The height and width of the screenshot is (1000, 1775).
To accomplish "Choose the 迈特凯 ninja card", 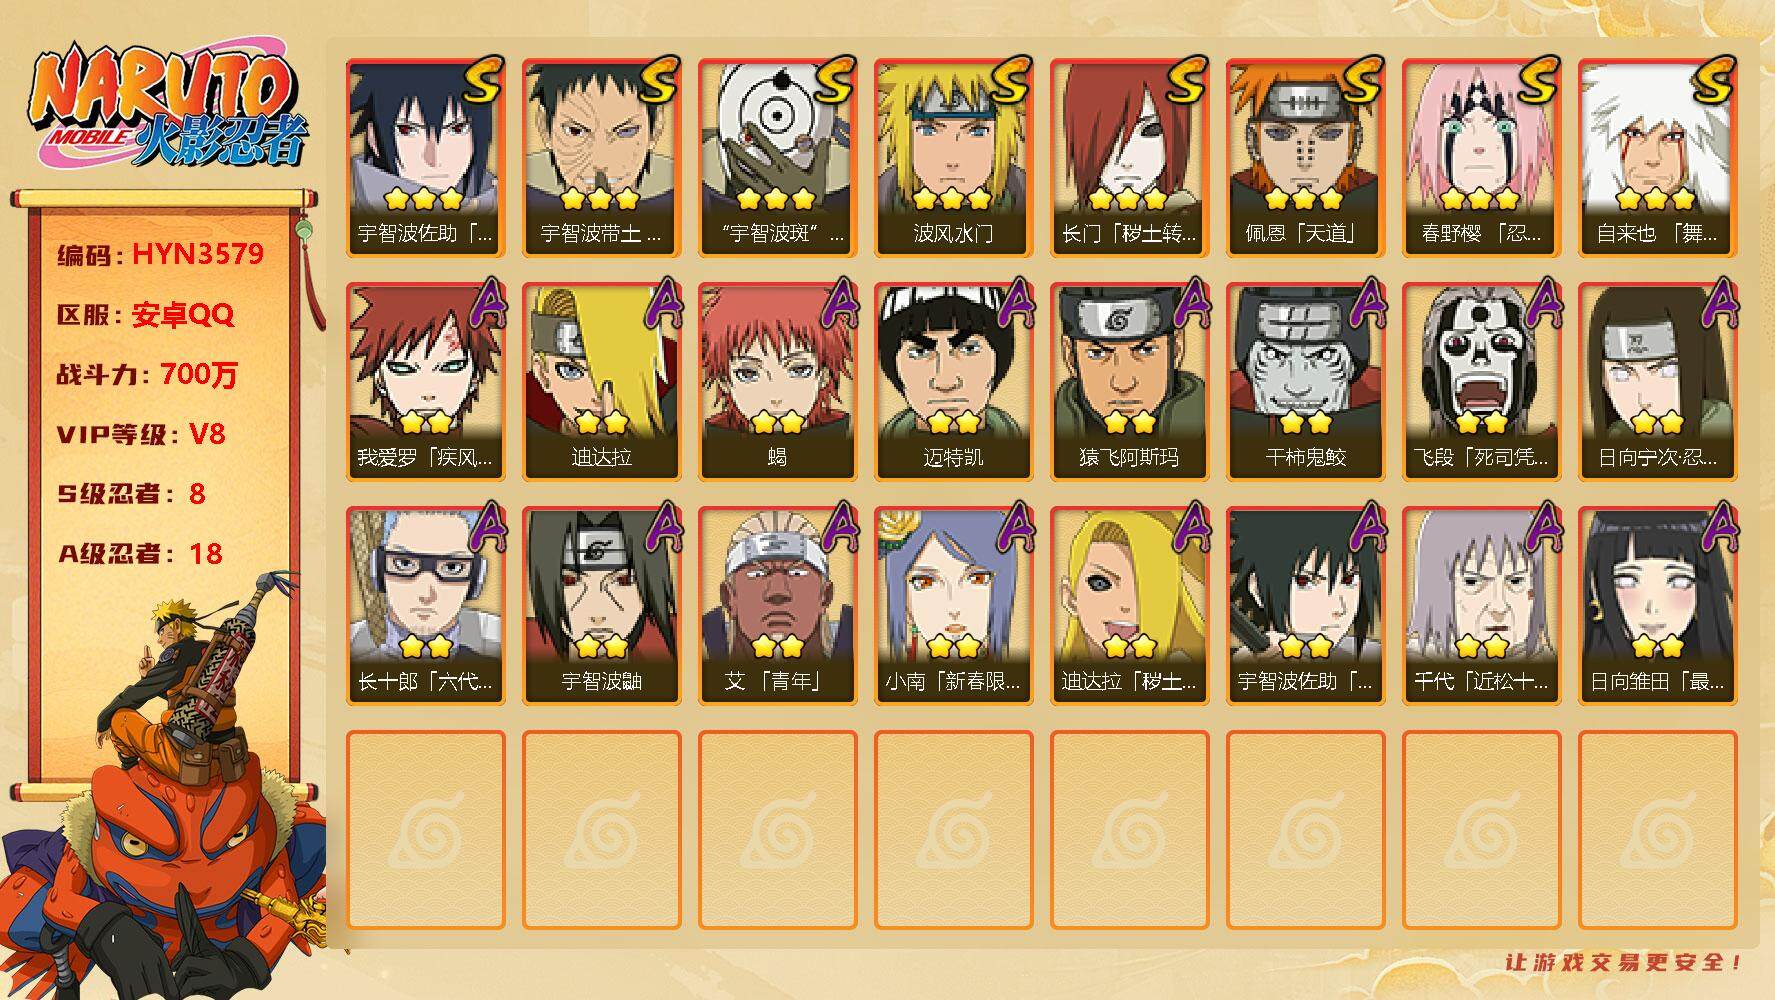I will pyautogui.click(x=953, y=381).
